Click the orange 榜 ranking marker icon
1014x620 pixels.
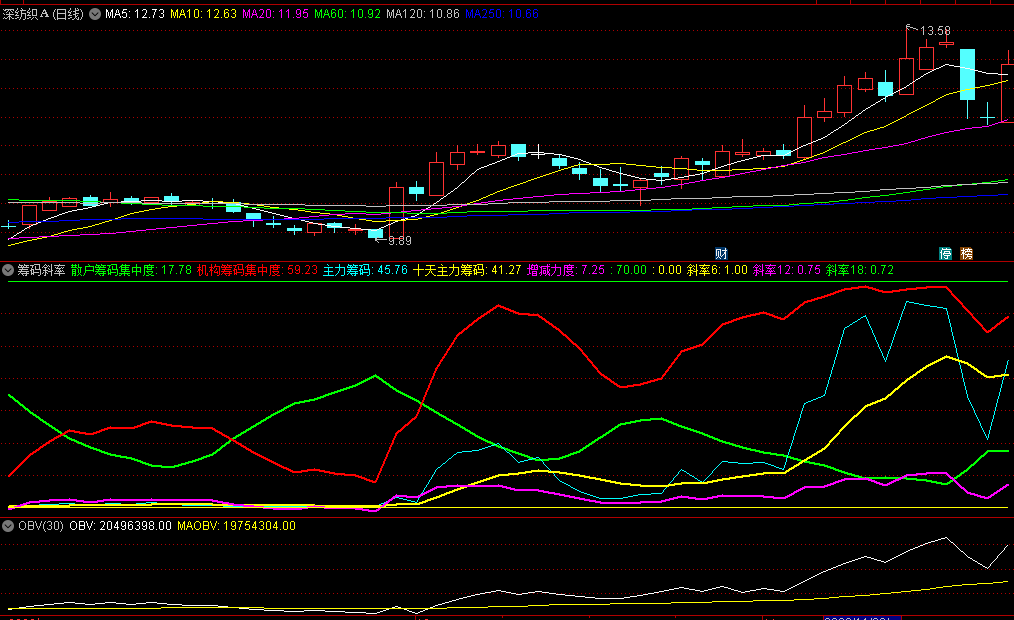966,252
